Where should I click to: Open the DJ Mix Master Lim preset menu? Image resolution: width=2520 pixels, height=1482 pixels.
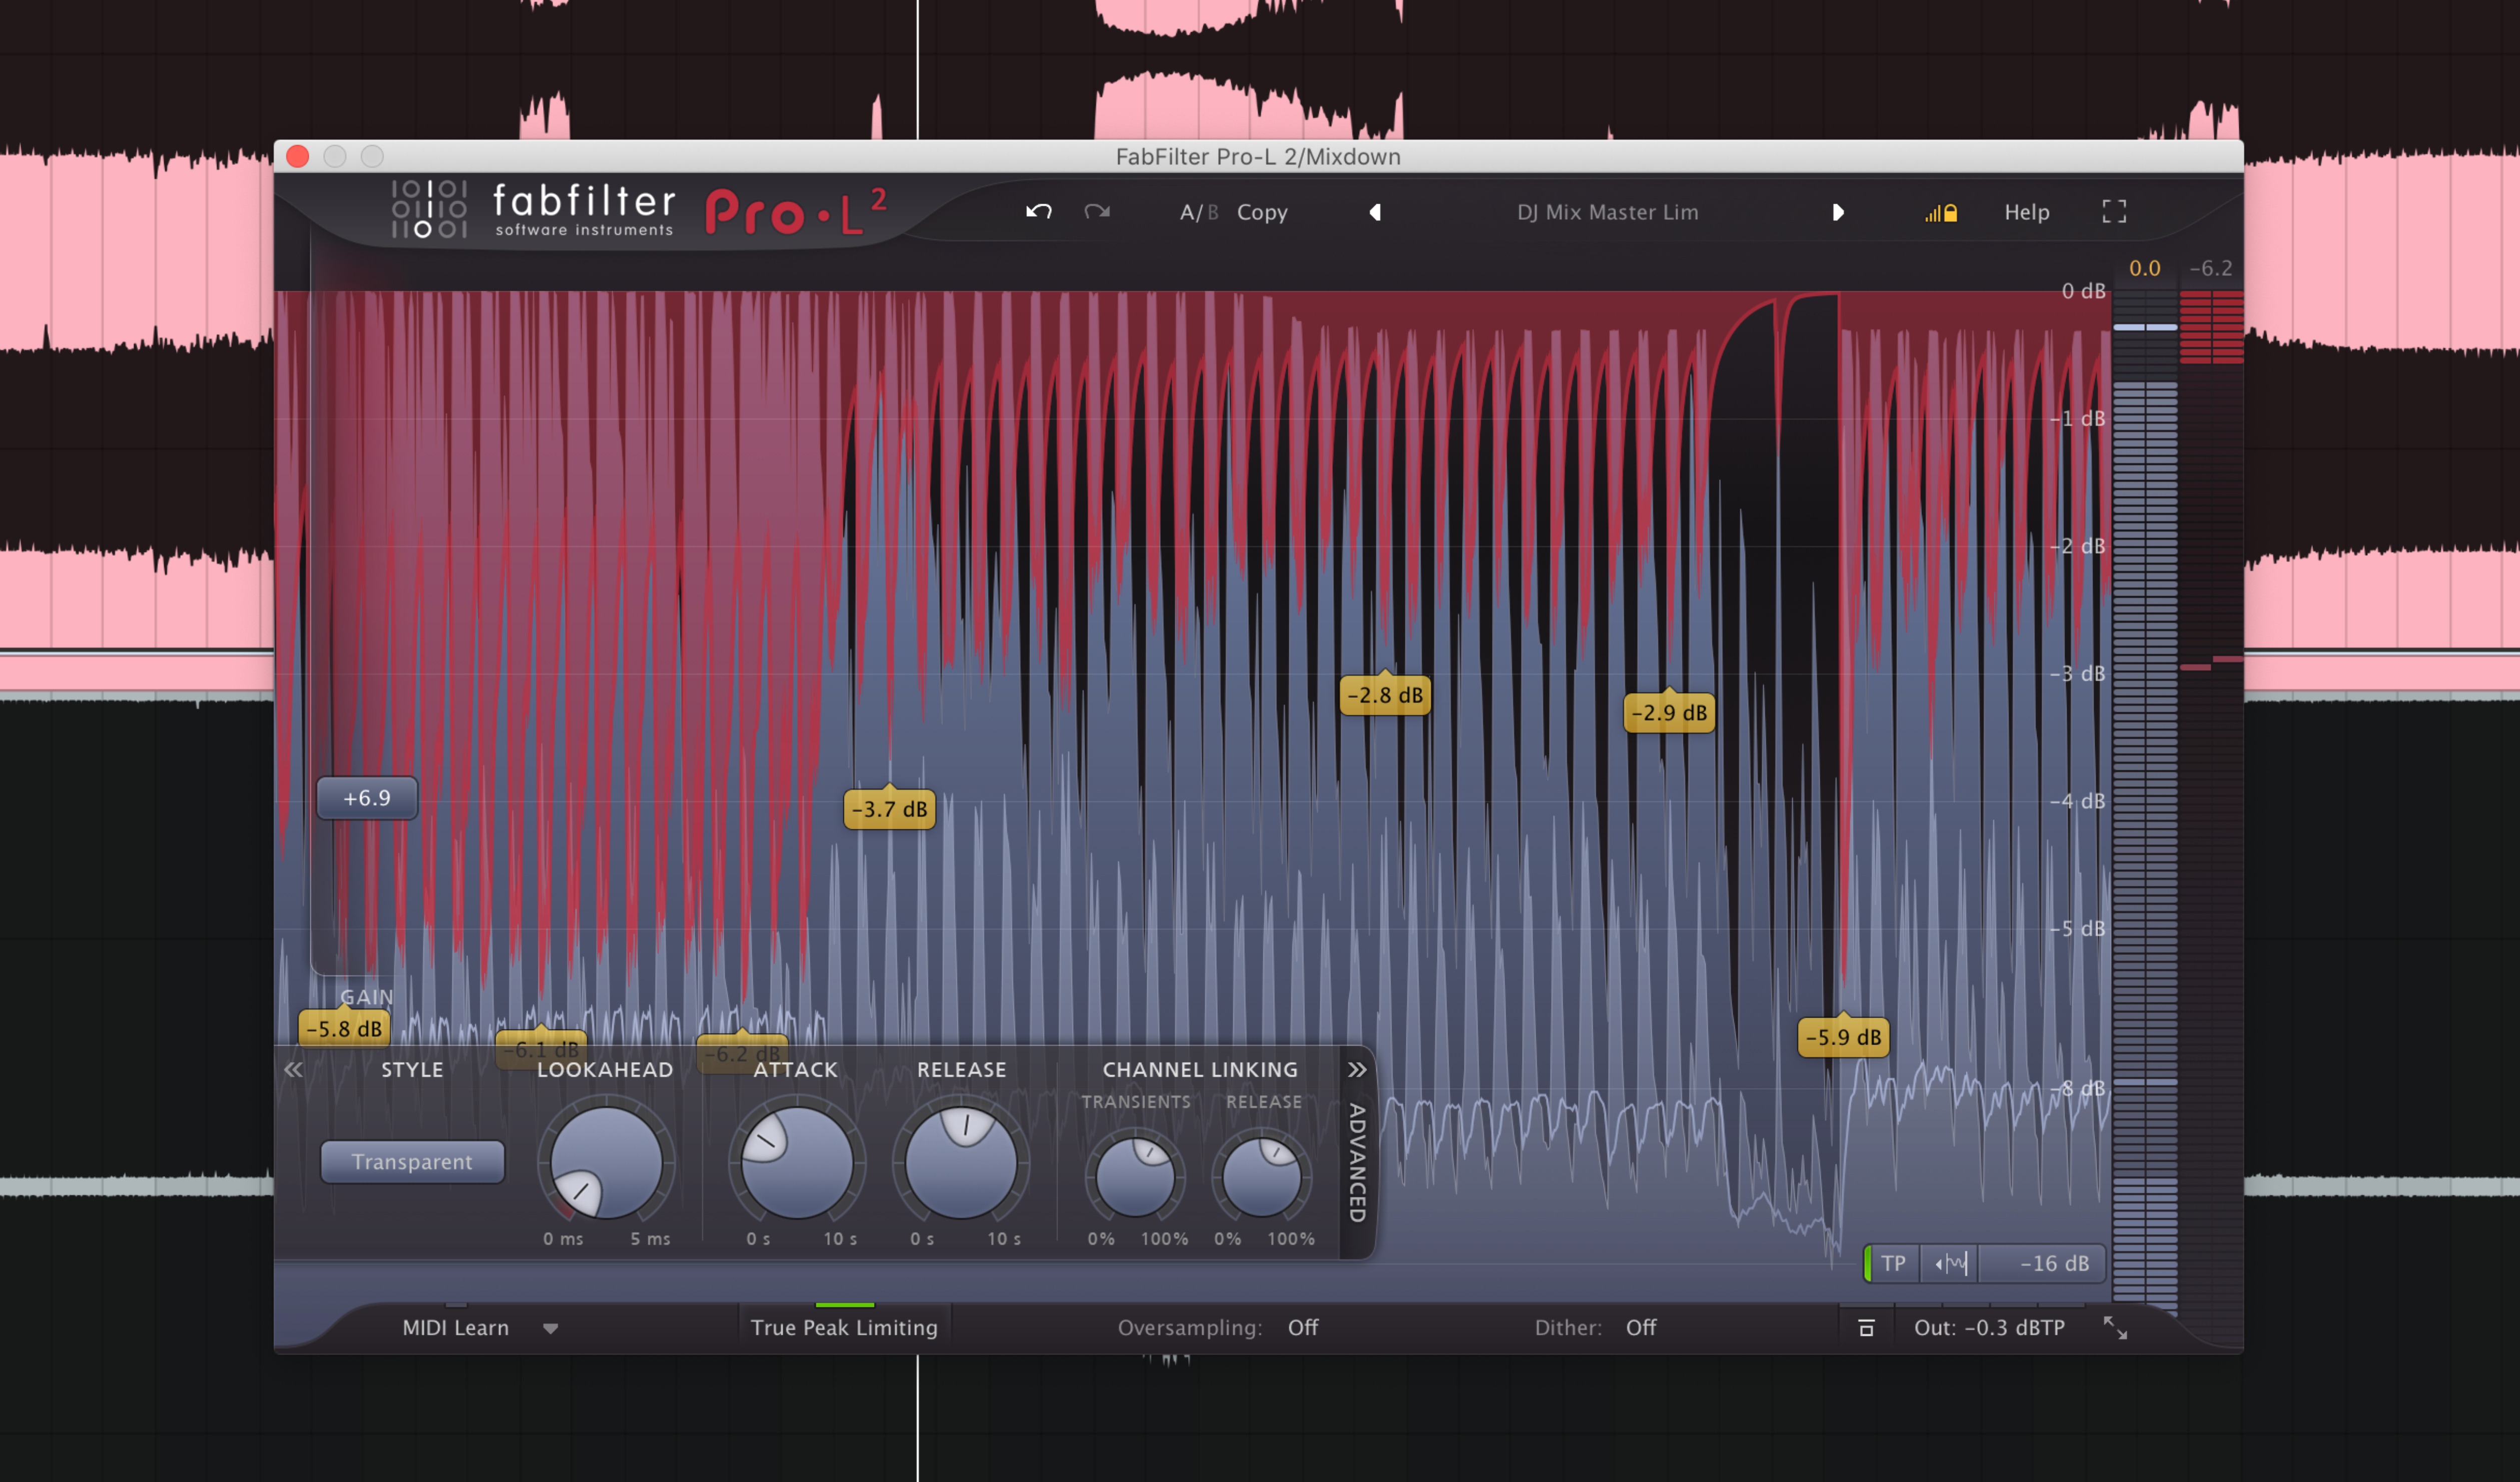(x=1606, y=212)
